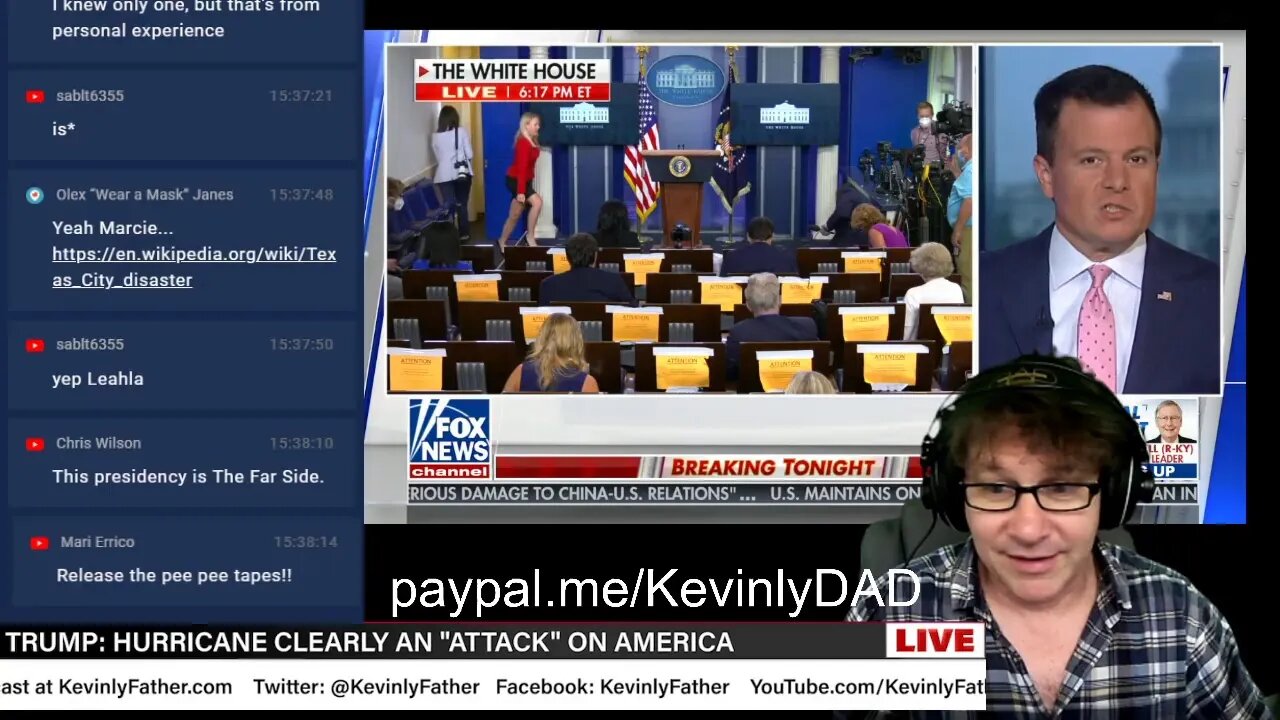Click the red LIVE badge in lower banner
The width and height of the screenshot is (1280, 720).
tap(935, 641)
